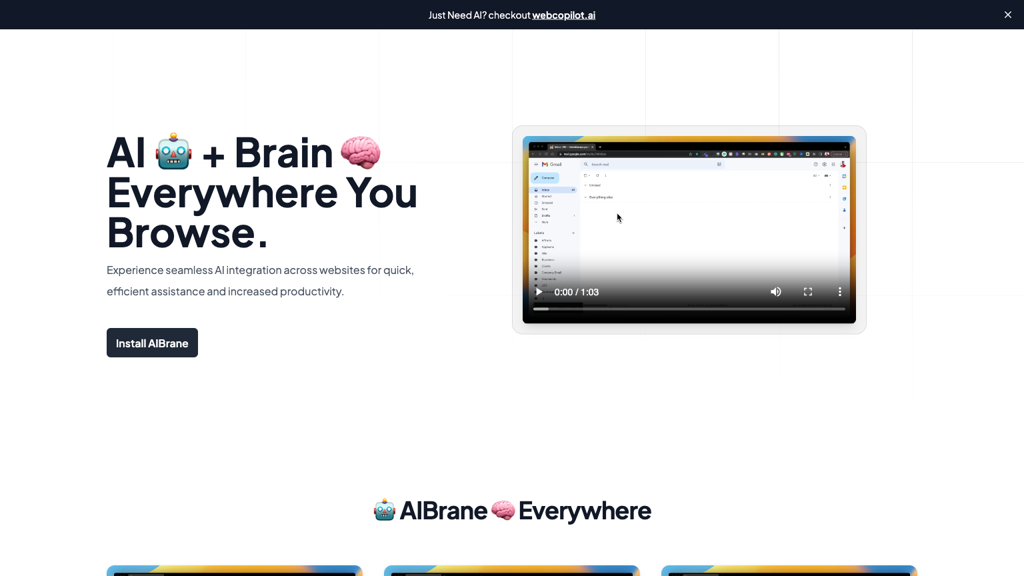
Task: Collapse the Unread section in Gmail
Action: [585, 185]
